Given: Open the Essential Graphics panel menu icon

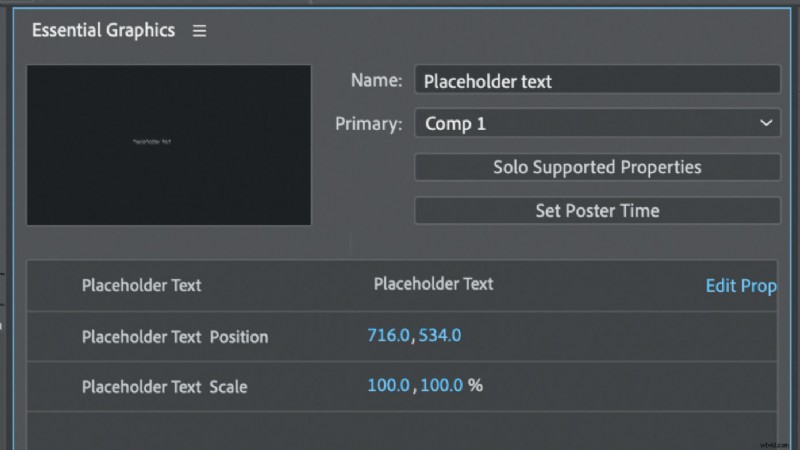Looking at the screenshot, I should [199, 30].
